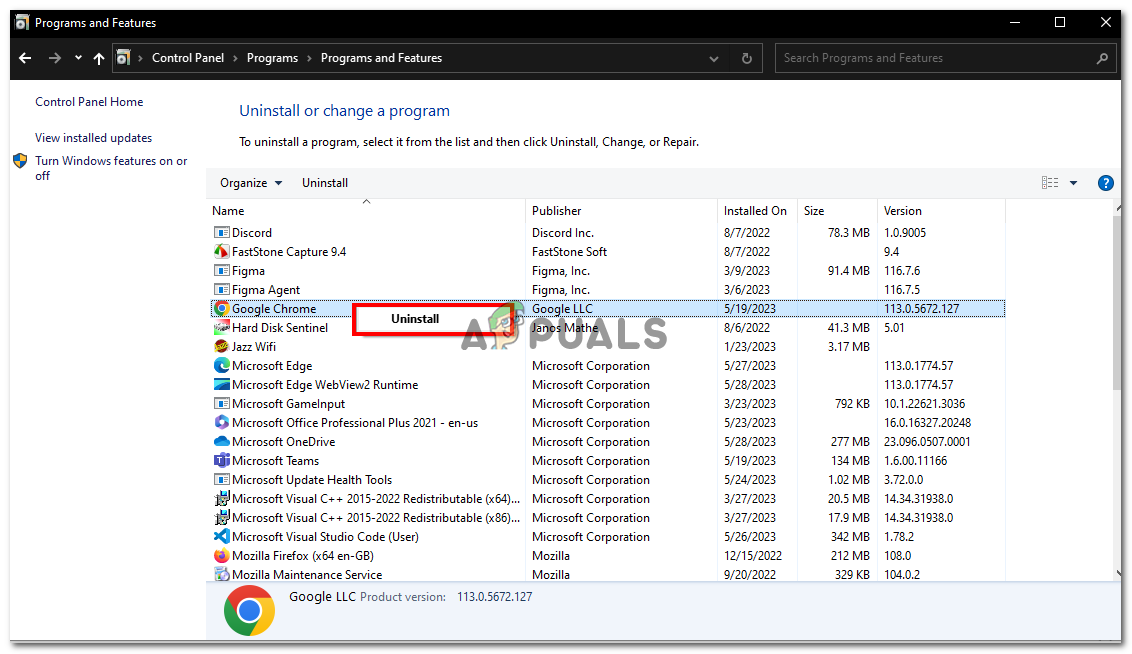
Task: Click the vertical scrollbar down arrow
Action: point(1117,574)
